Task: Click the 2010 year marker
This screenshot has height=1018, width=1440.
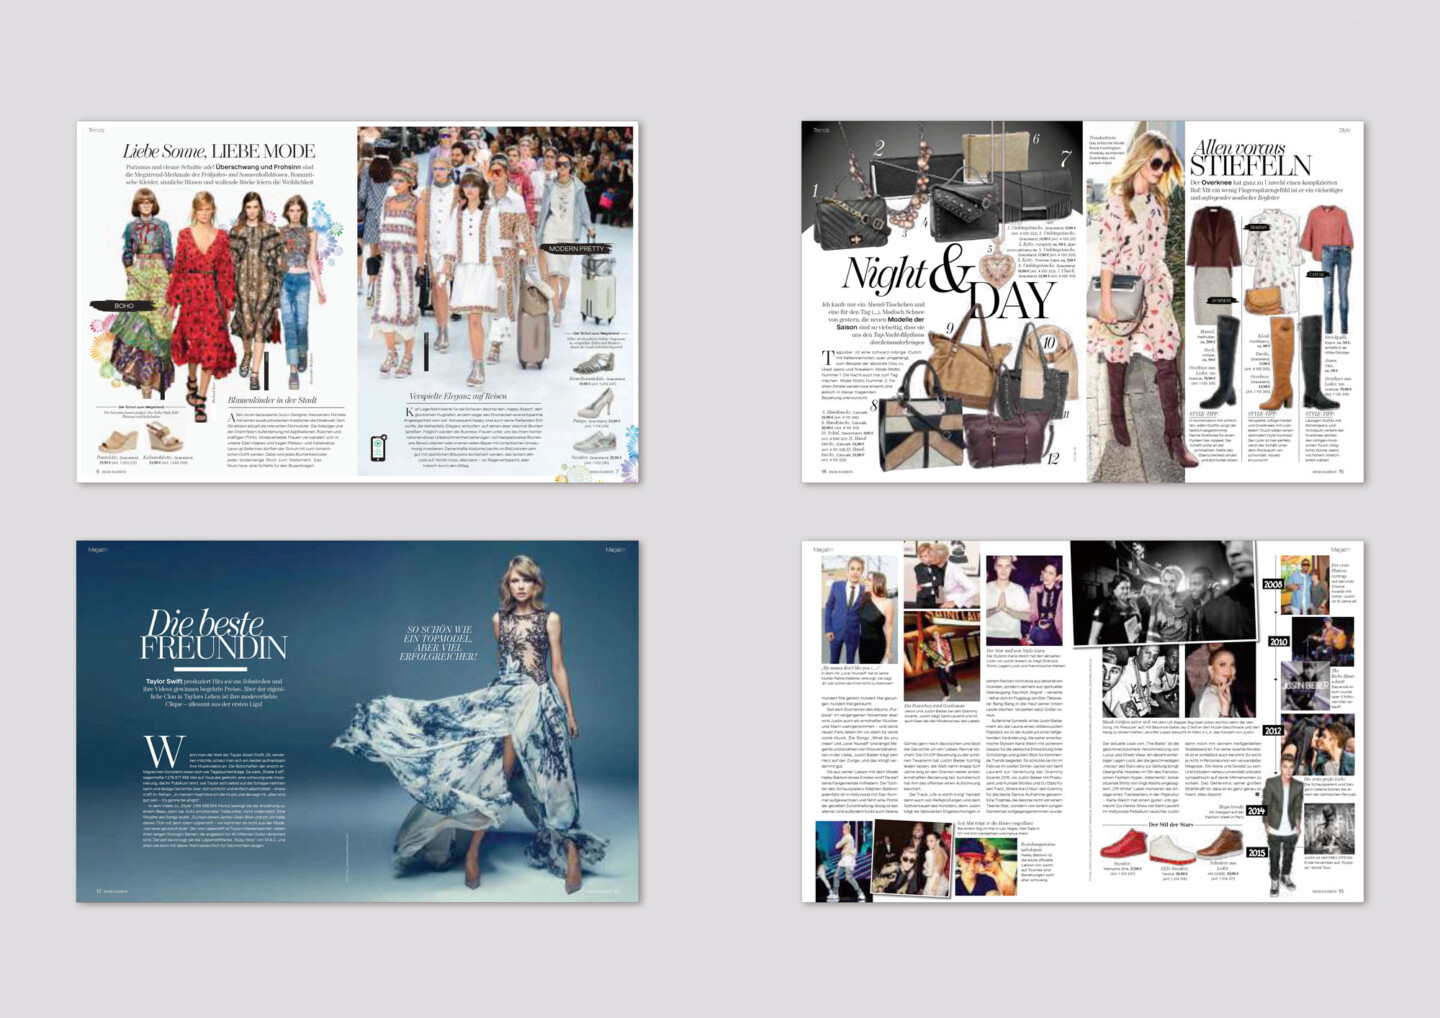Action: 1278,641
